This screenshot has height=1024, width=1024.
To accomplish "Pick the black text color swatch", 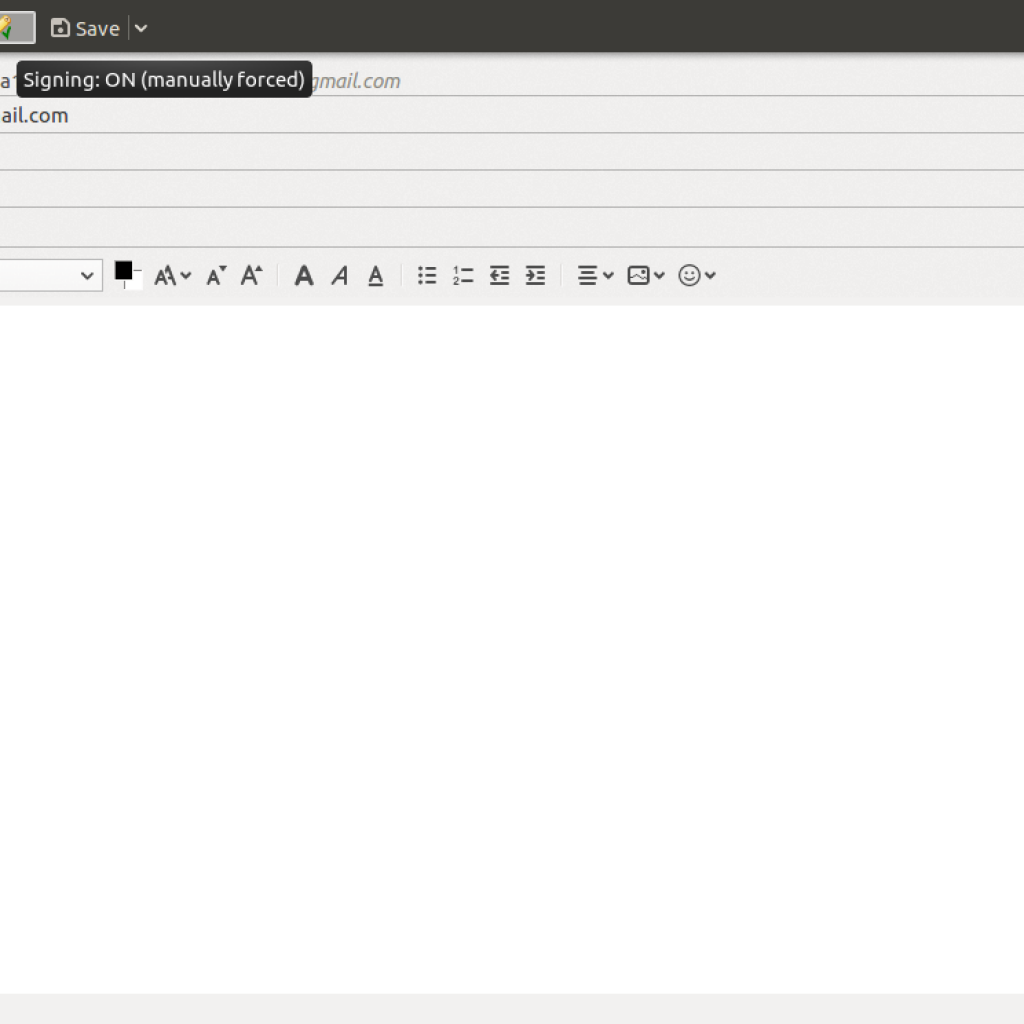I will tap(123, 270).
